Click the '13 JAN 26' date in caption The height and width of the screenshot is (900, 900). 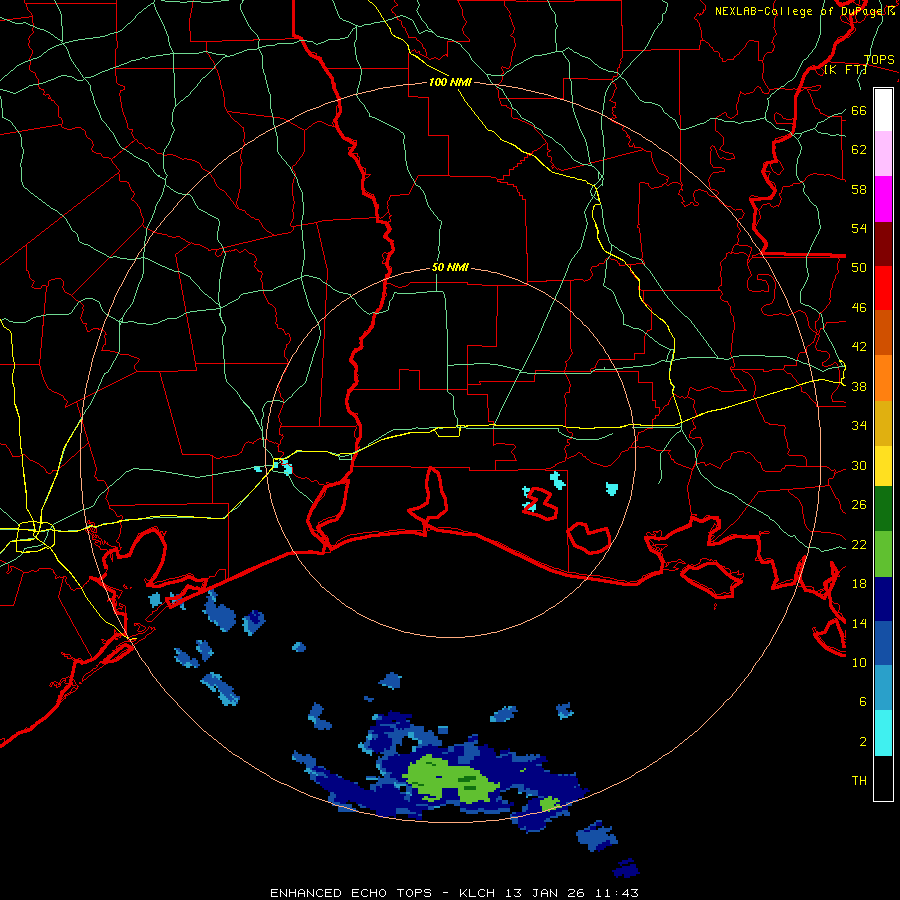click(x=545, y=893)
